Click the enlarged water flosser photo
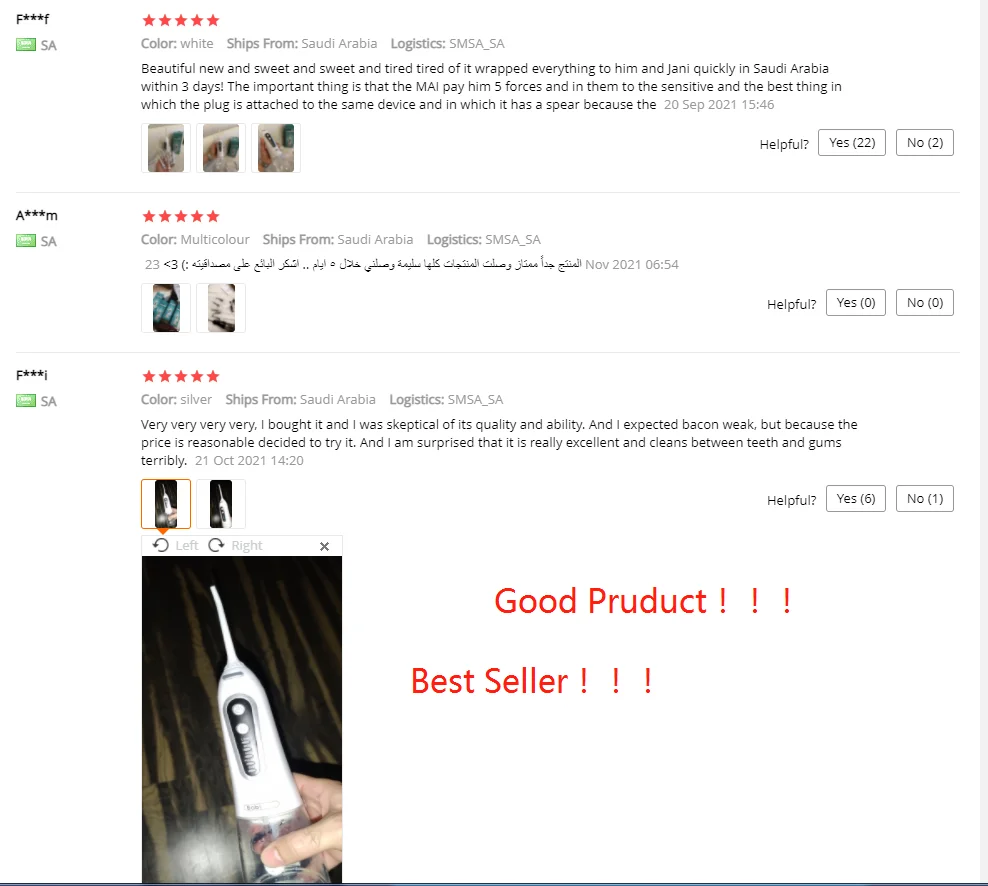Viewport: 988px width, 886px height. coord(242,719)
